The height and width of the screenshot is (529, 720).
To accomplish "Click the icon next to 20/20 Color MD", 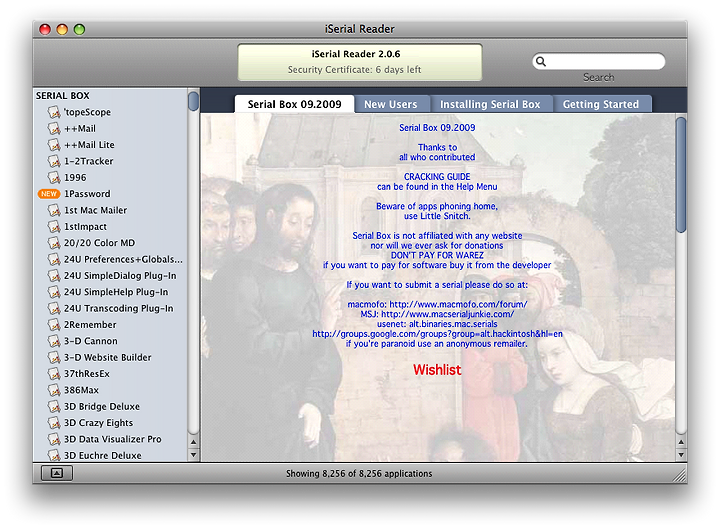I will [54, 243].
